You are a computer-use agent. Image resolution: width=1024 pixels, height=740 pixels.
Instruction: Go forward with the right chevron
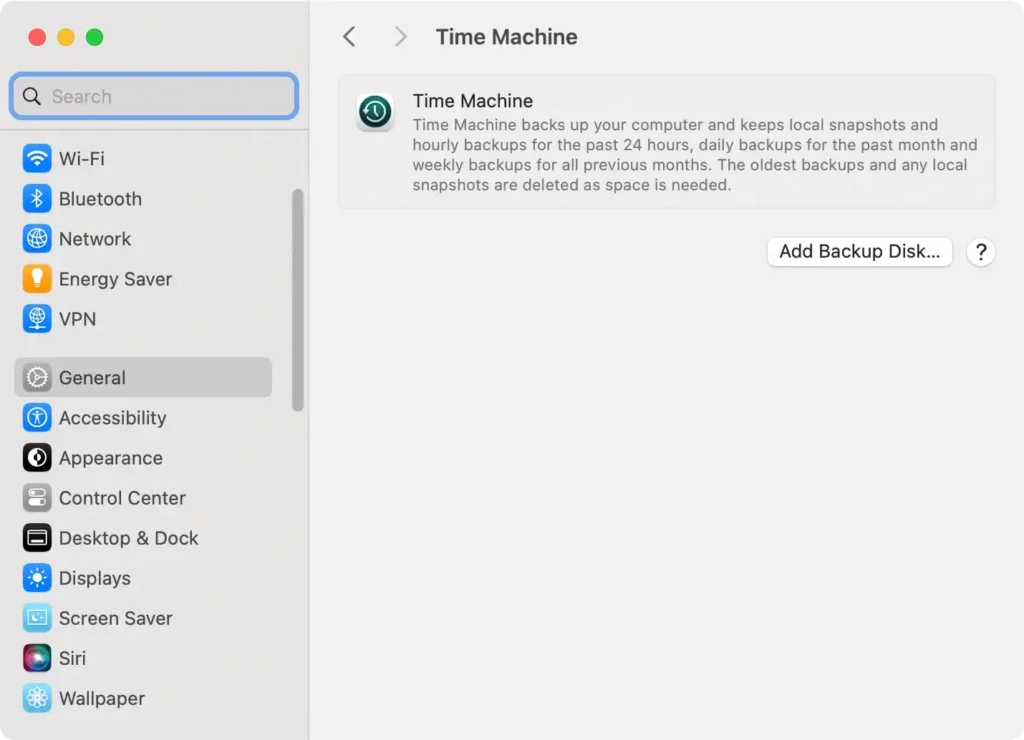(400, 37)
